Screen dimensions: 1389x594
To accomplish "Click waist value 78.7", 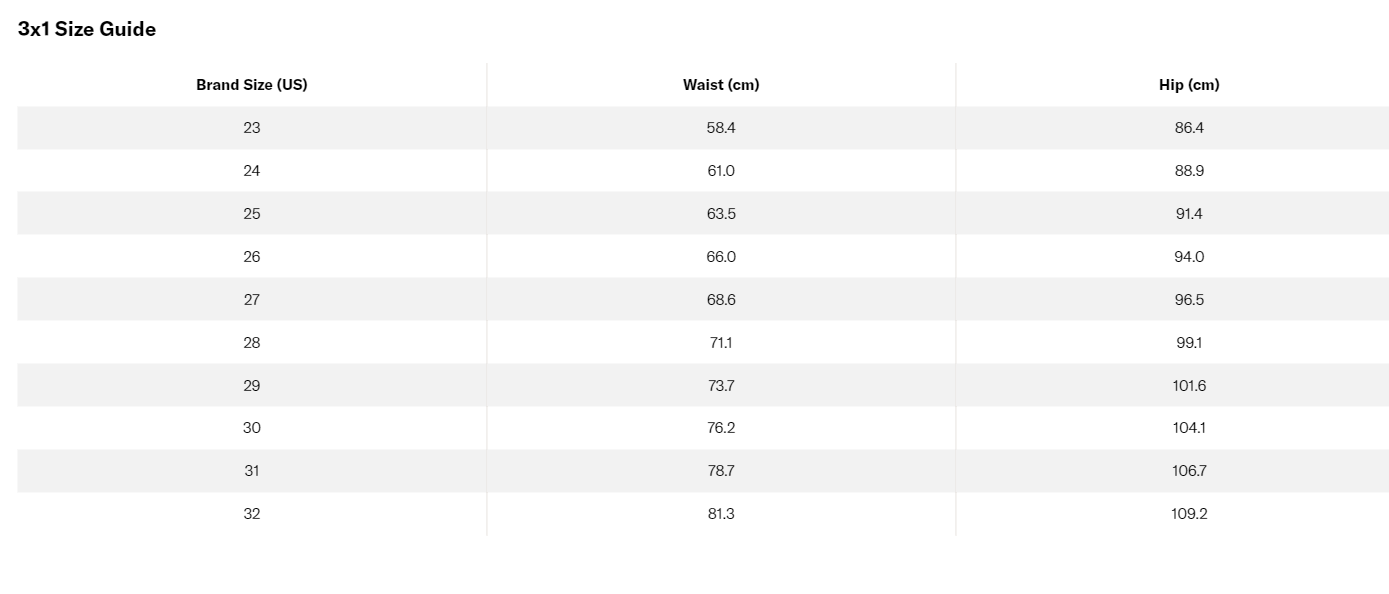I will point(721,471).
